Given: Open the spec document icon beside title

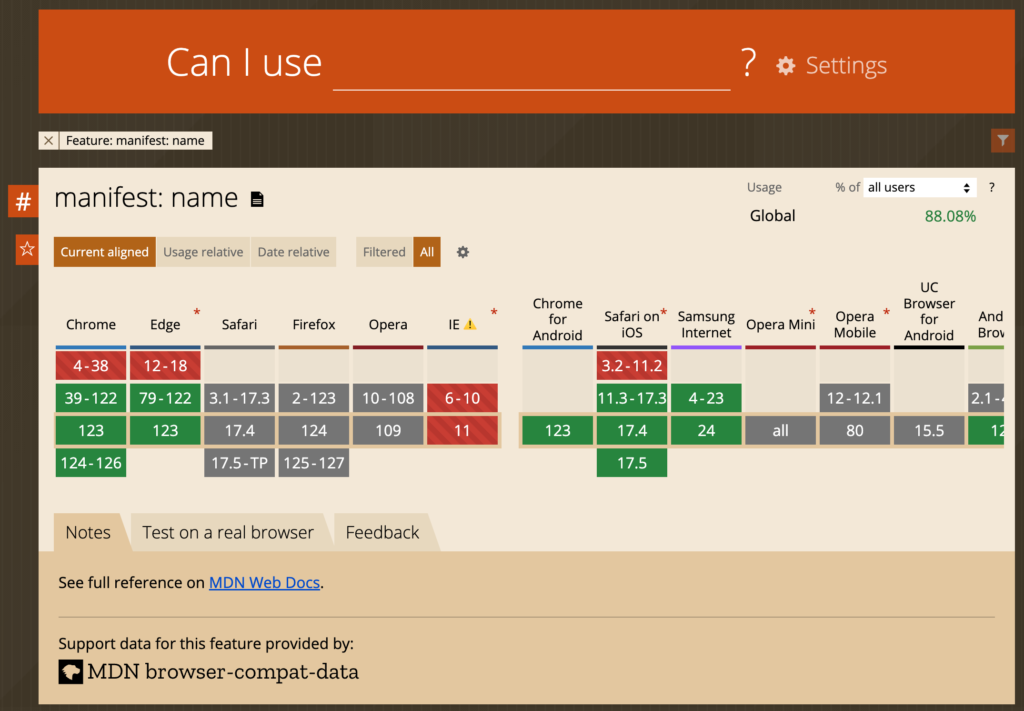Looking at the screenshot, I should (257, 199).
